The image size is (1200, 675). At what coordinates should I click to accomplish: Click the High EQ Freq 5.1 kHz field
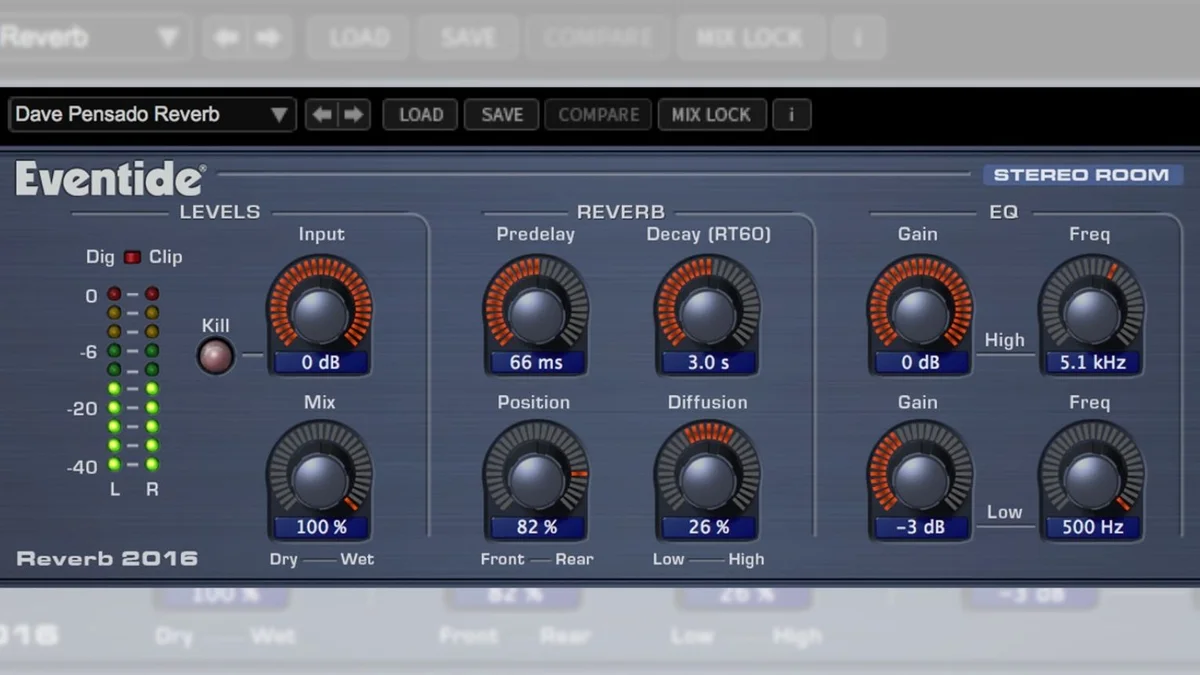coord(1091,362)
